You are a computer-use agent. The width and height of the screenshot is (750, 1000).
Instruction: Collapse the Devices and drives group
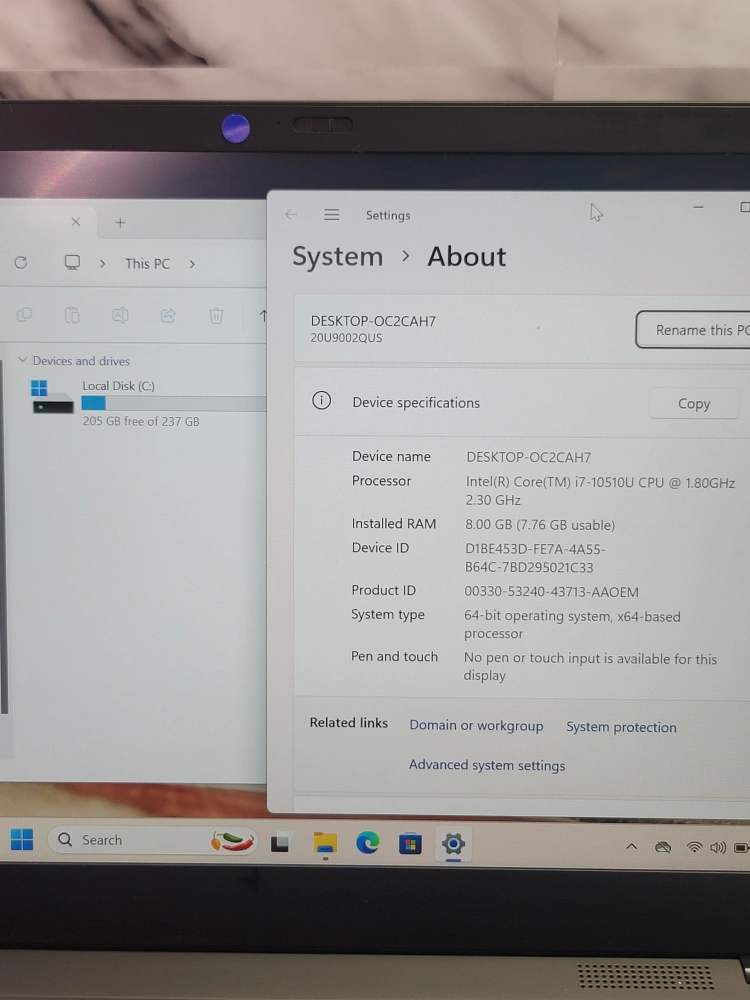coord(23,361)
